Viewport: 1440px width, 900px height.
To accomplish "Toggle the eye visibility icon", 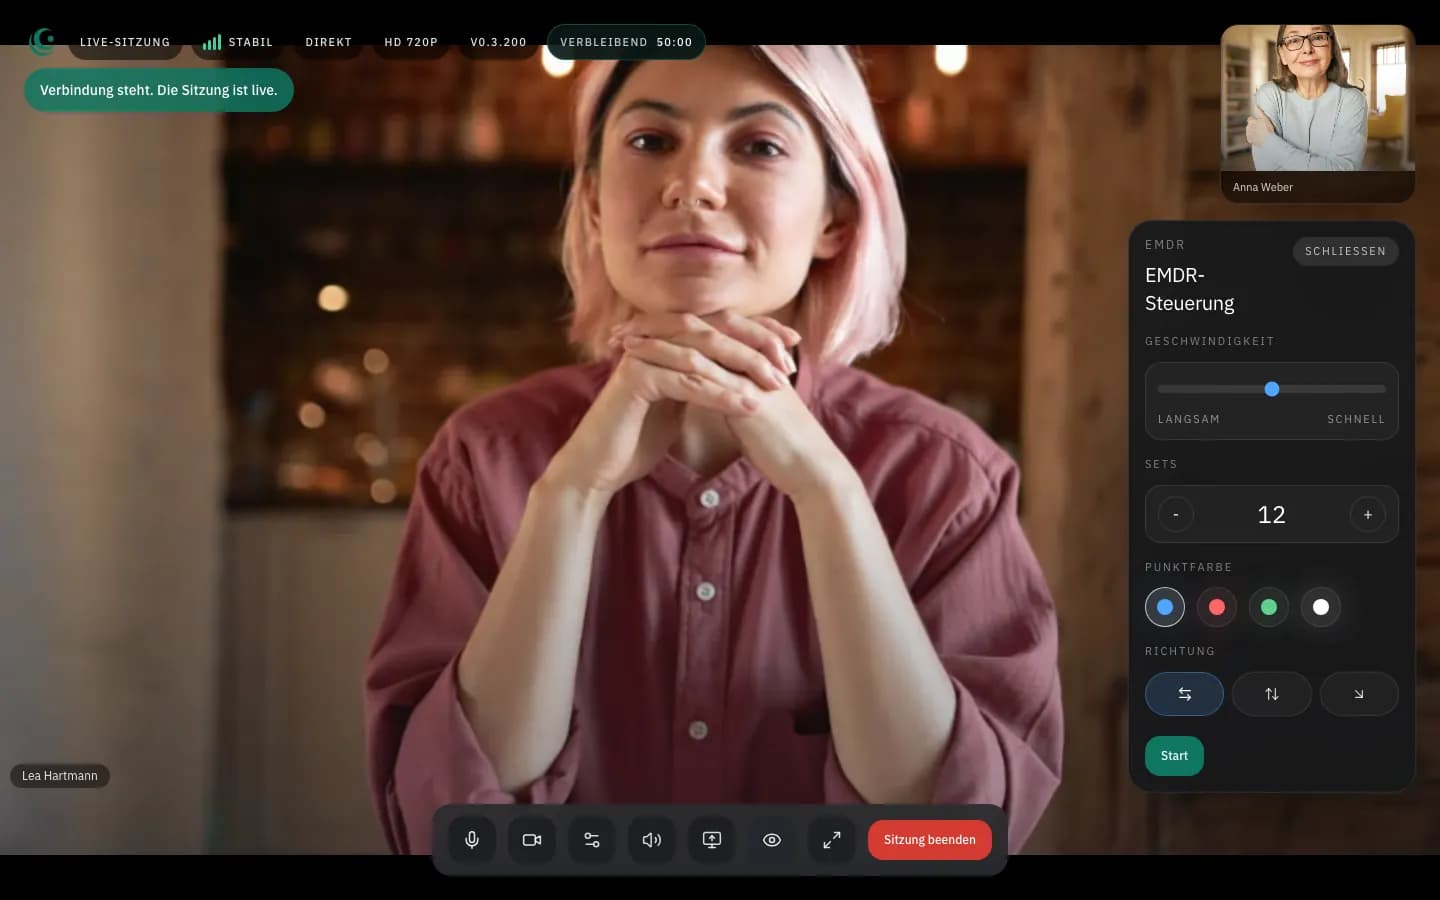I will click(772, 840).
